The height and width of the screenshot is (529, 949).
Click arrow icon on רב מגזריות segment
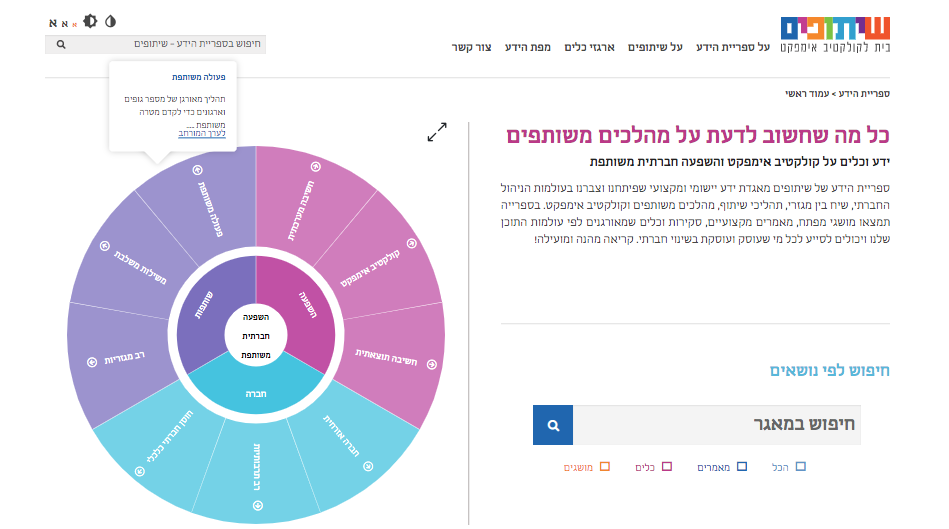point(92,362)
